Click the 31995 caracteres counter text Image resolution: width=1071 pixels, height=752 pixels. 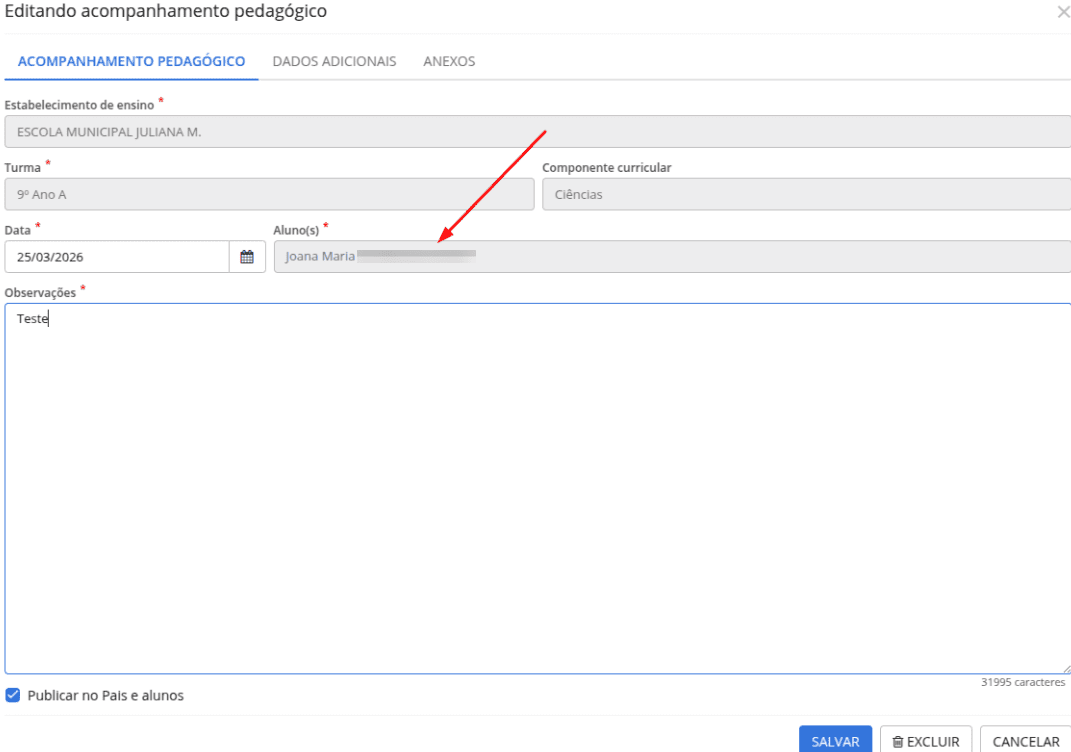tap(1023, 682)
